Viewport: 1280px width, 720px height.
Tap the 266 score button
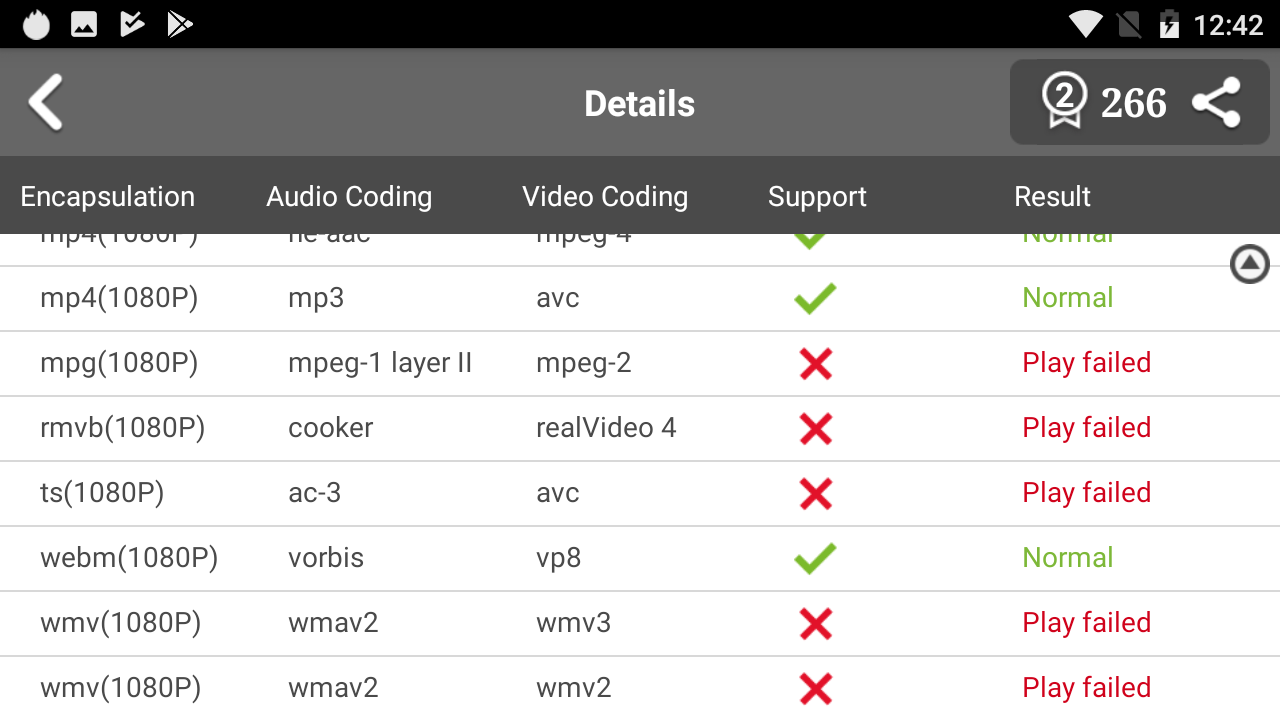tap(1134, 103)
